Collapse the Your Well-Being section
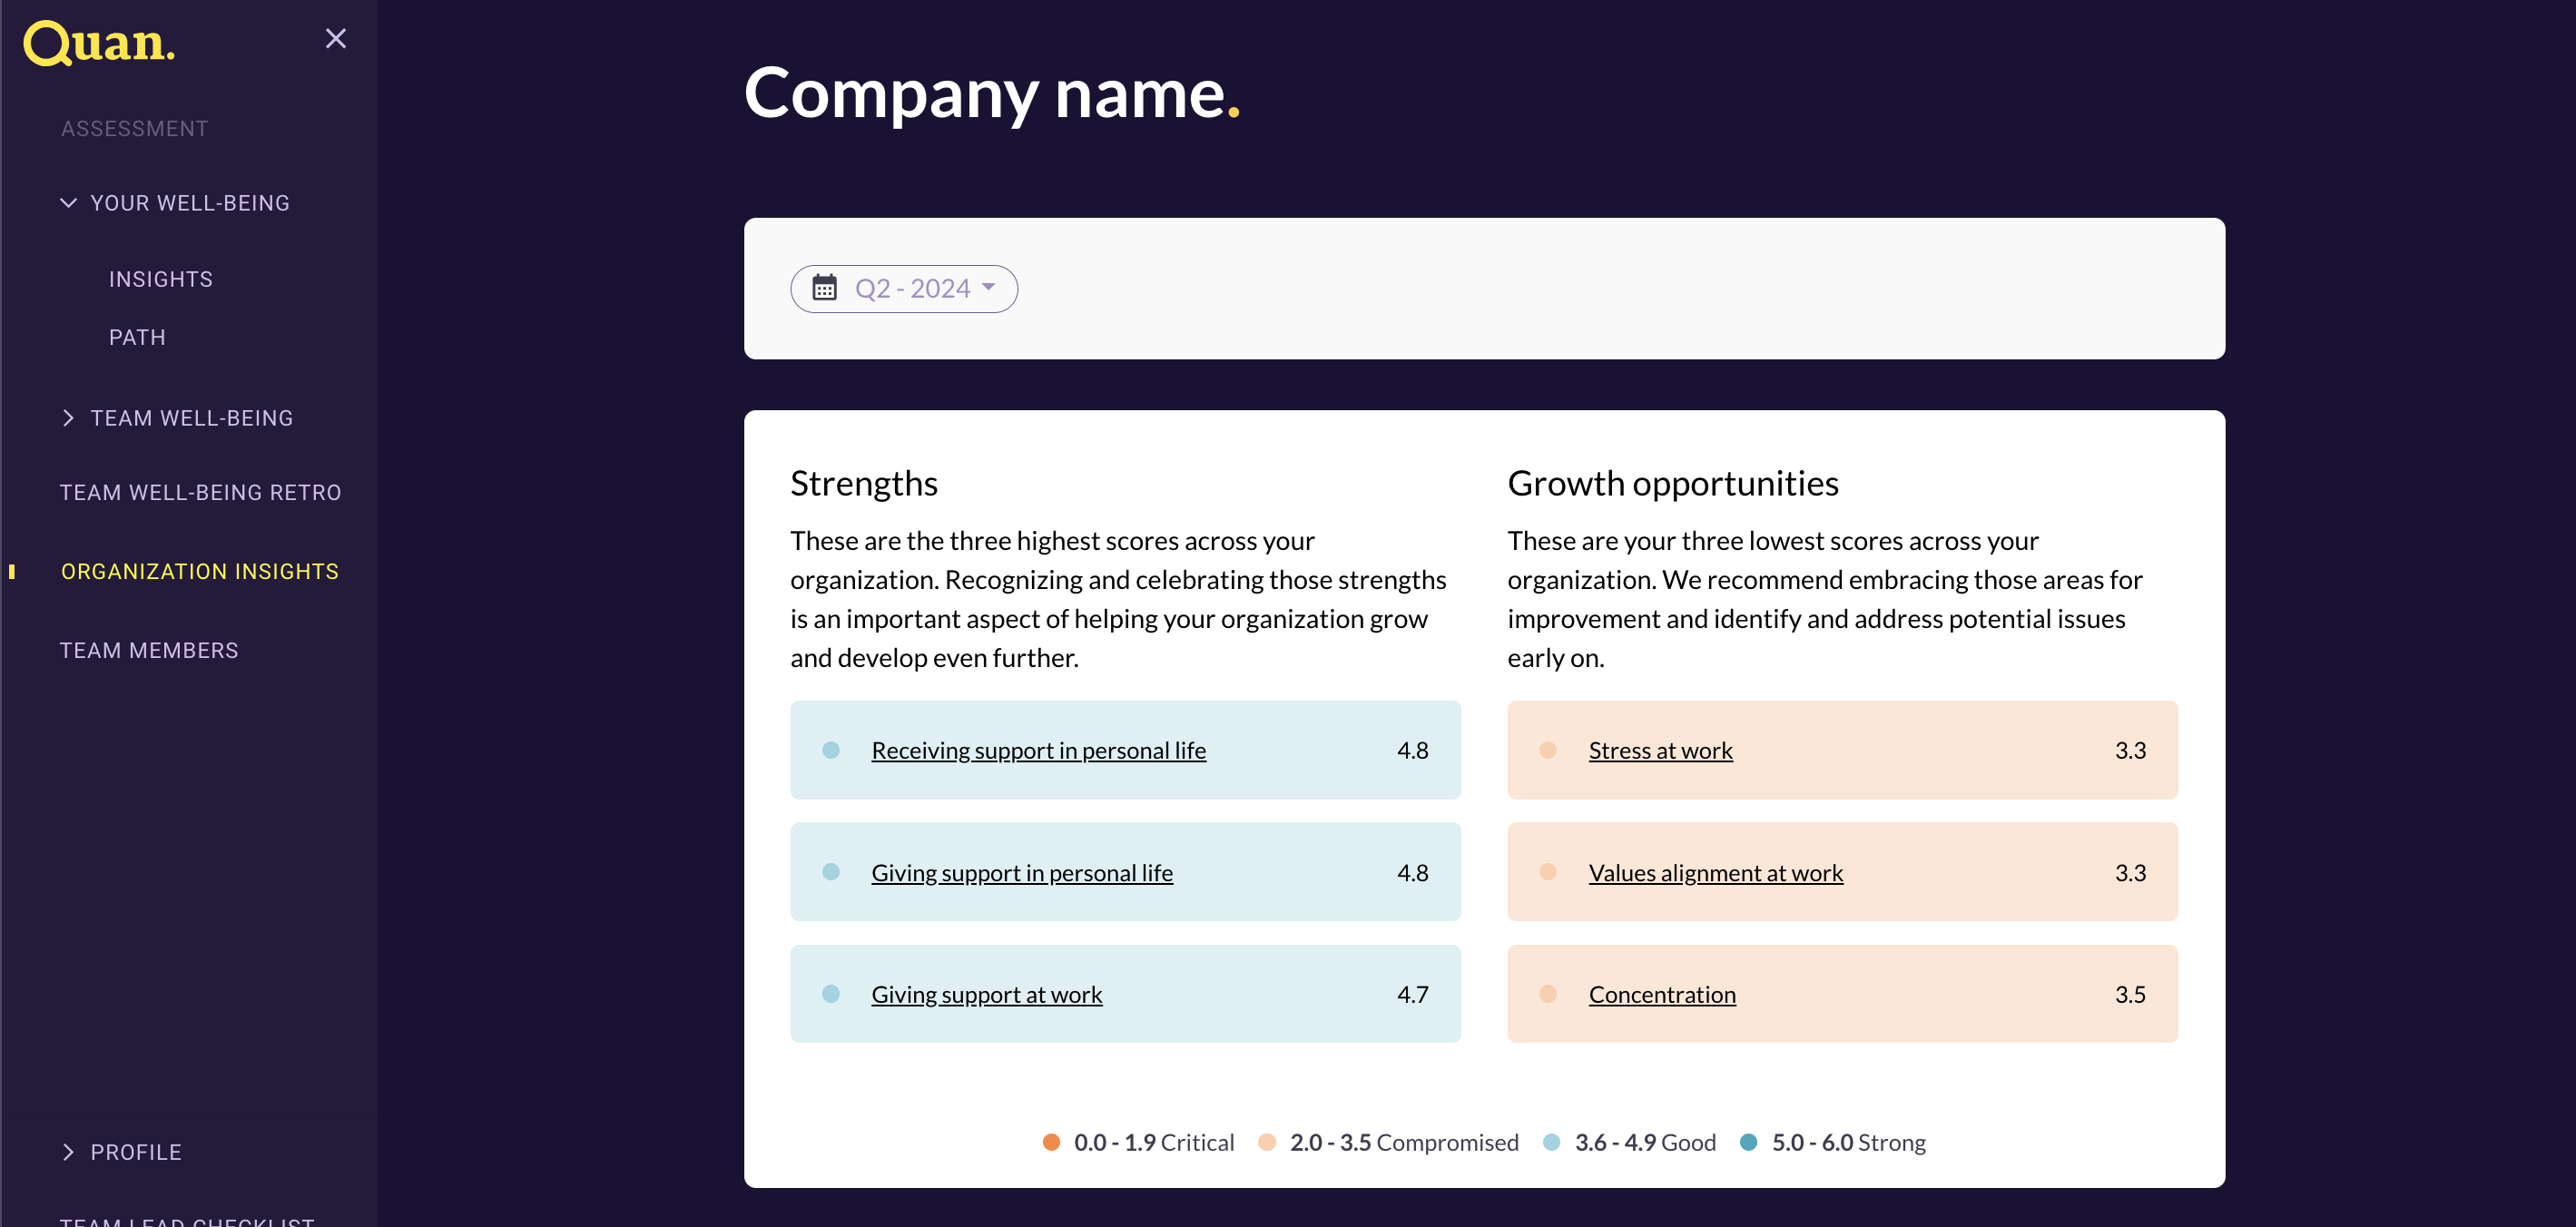This screenshot has width=2576, height=1227. 68,203
